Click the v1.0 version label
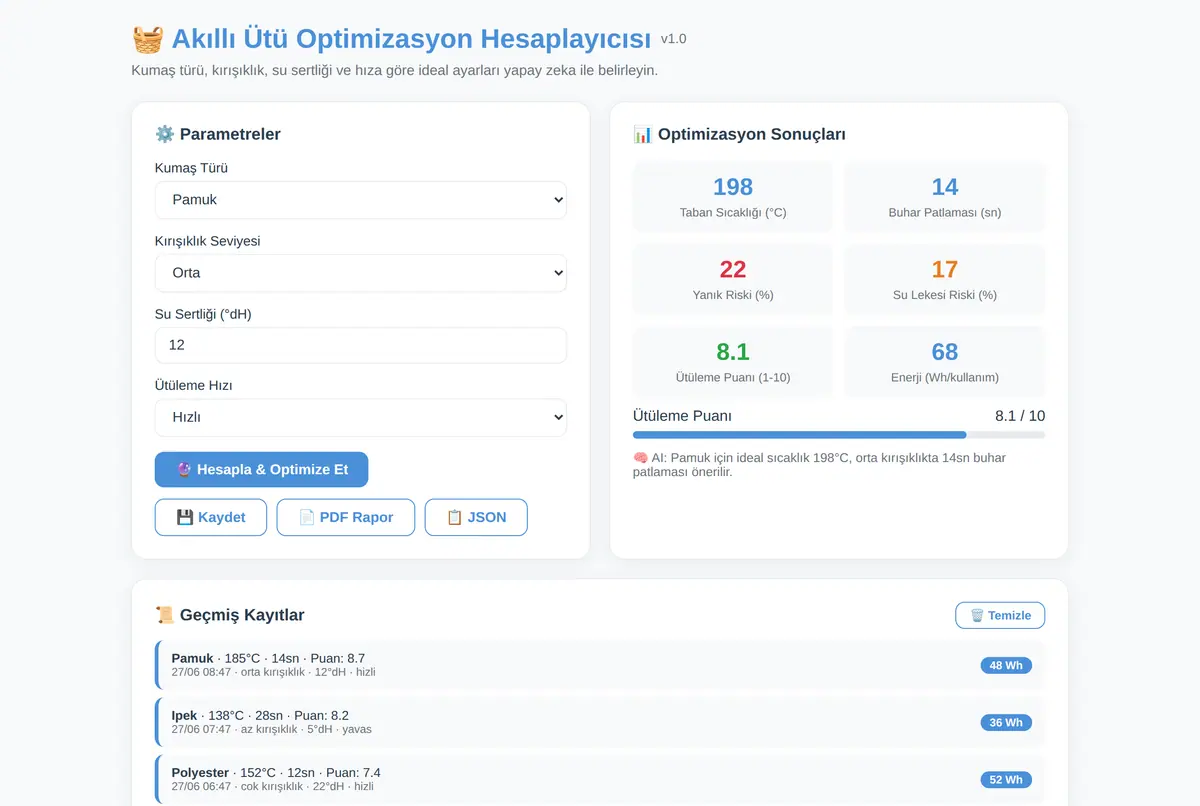Screen dimensions: 1200x806 (x=673, y=39)
